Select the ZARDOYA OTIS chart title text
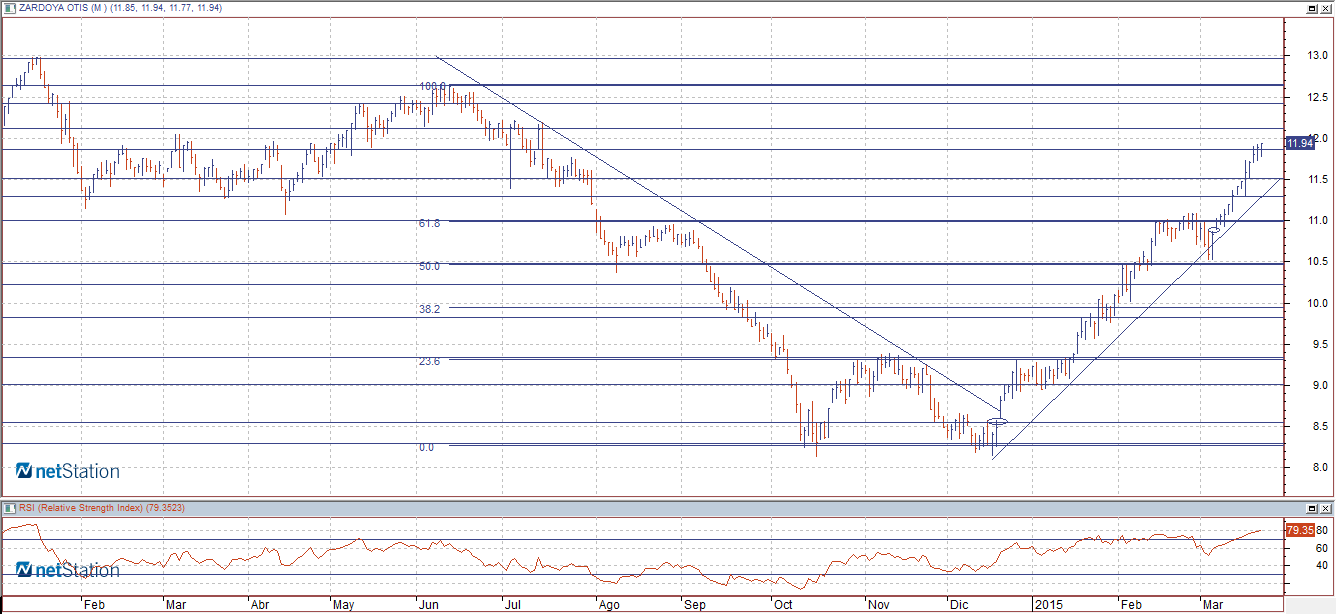 [120, 7]
